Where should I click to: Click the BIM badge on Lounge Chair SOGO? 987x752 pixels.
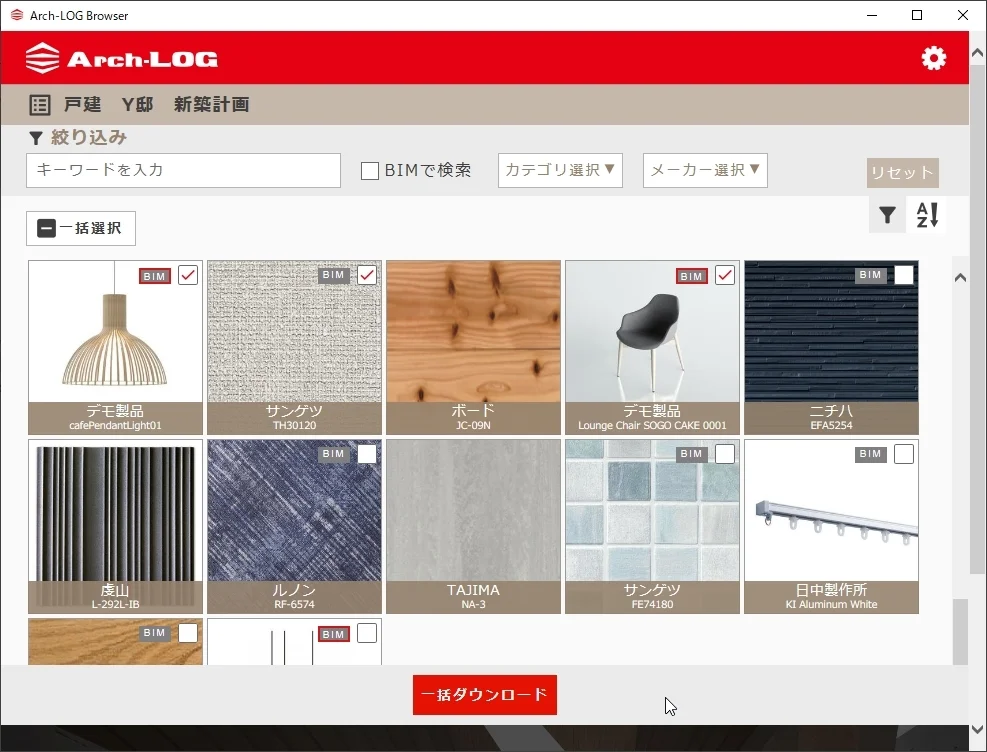coord(691,276)
